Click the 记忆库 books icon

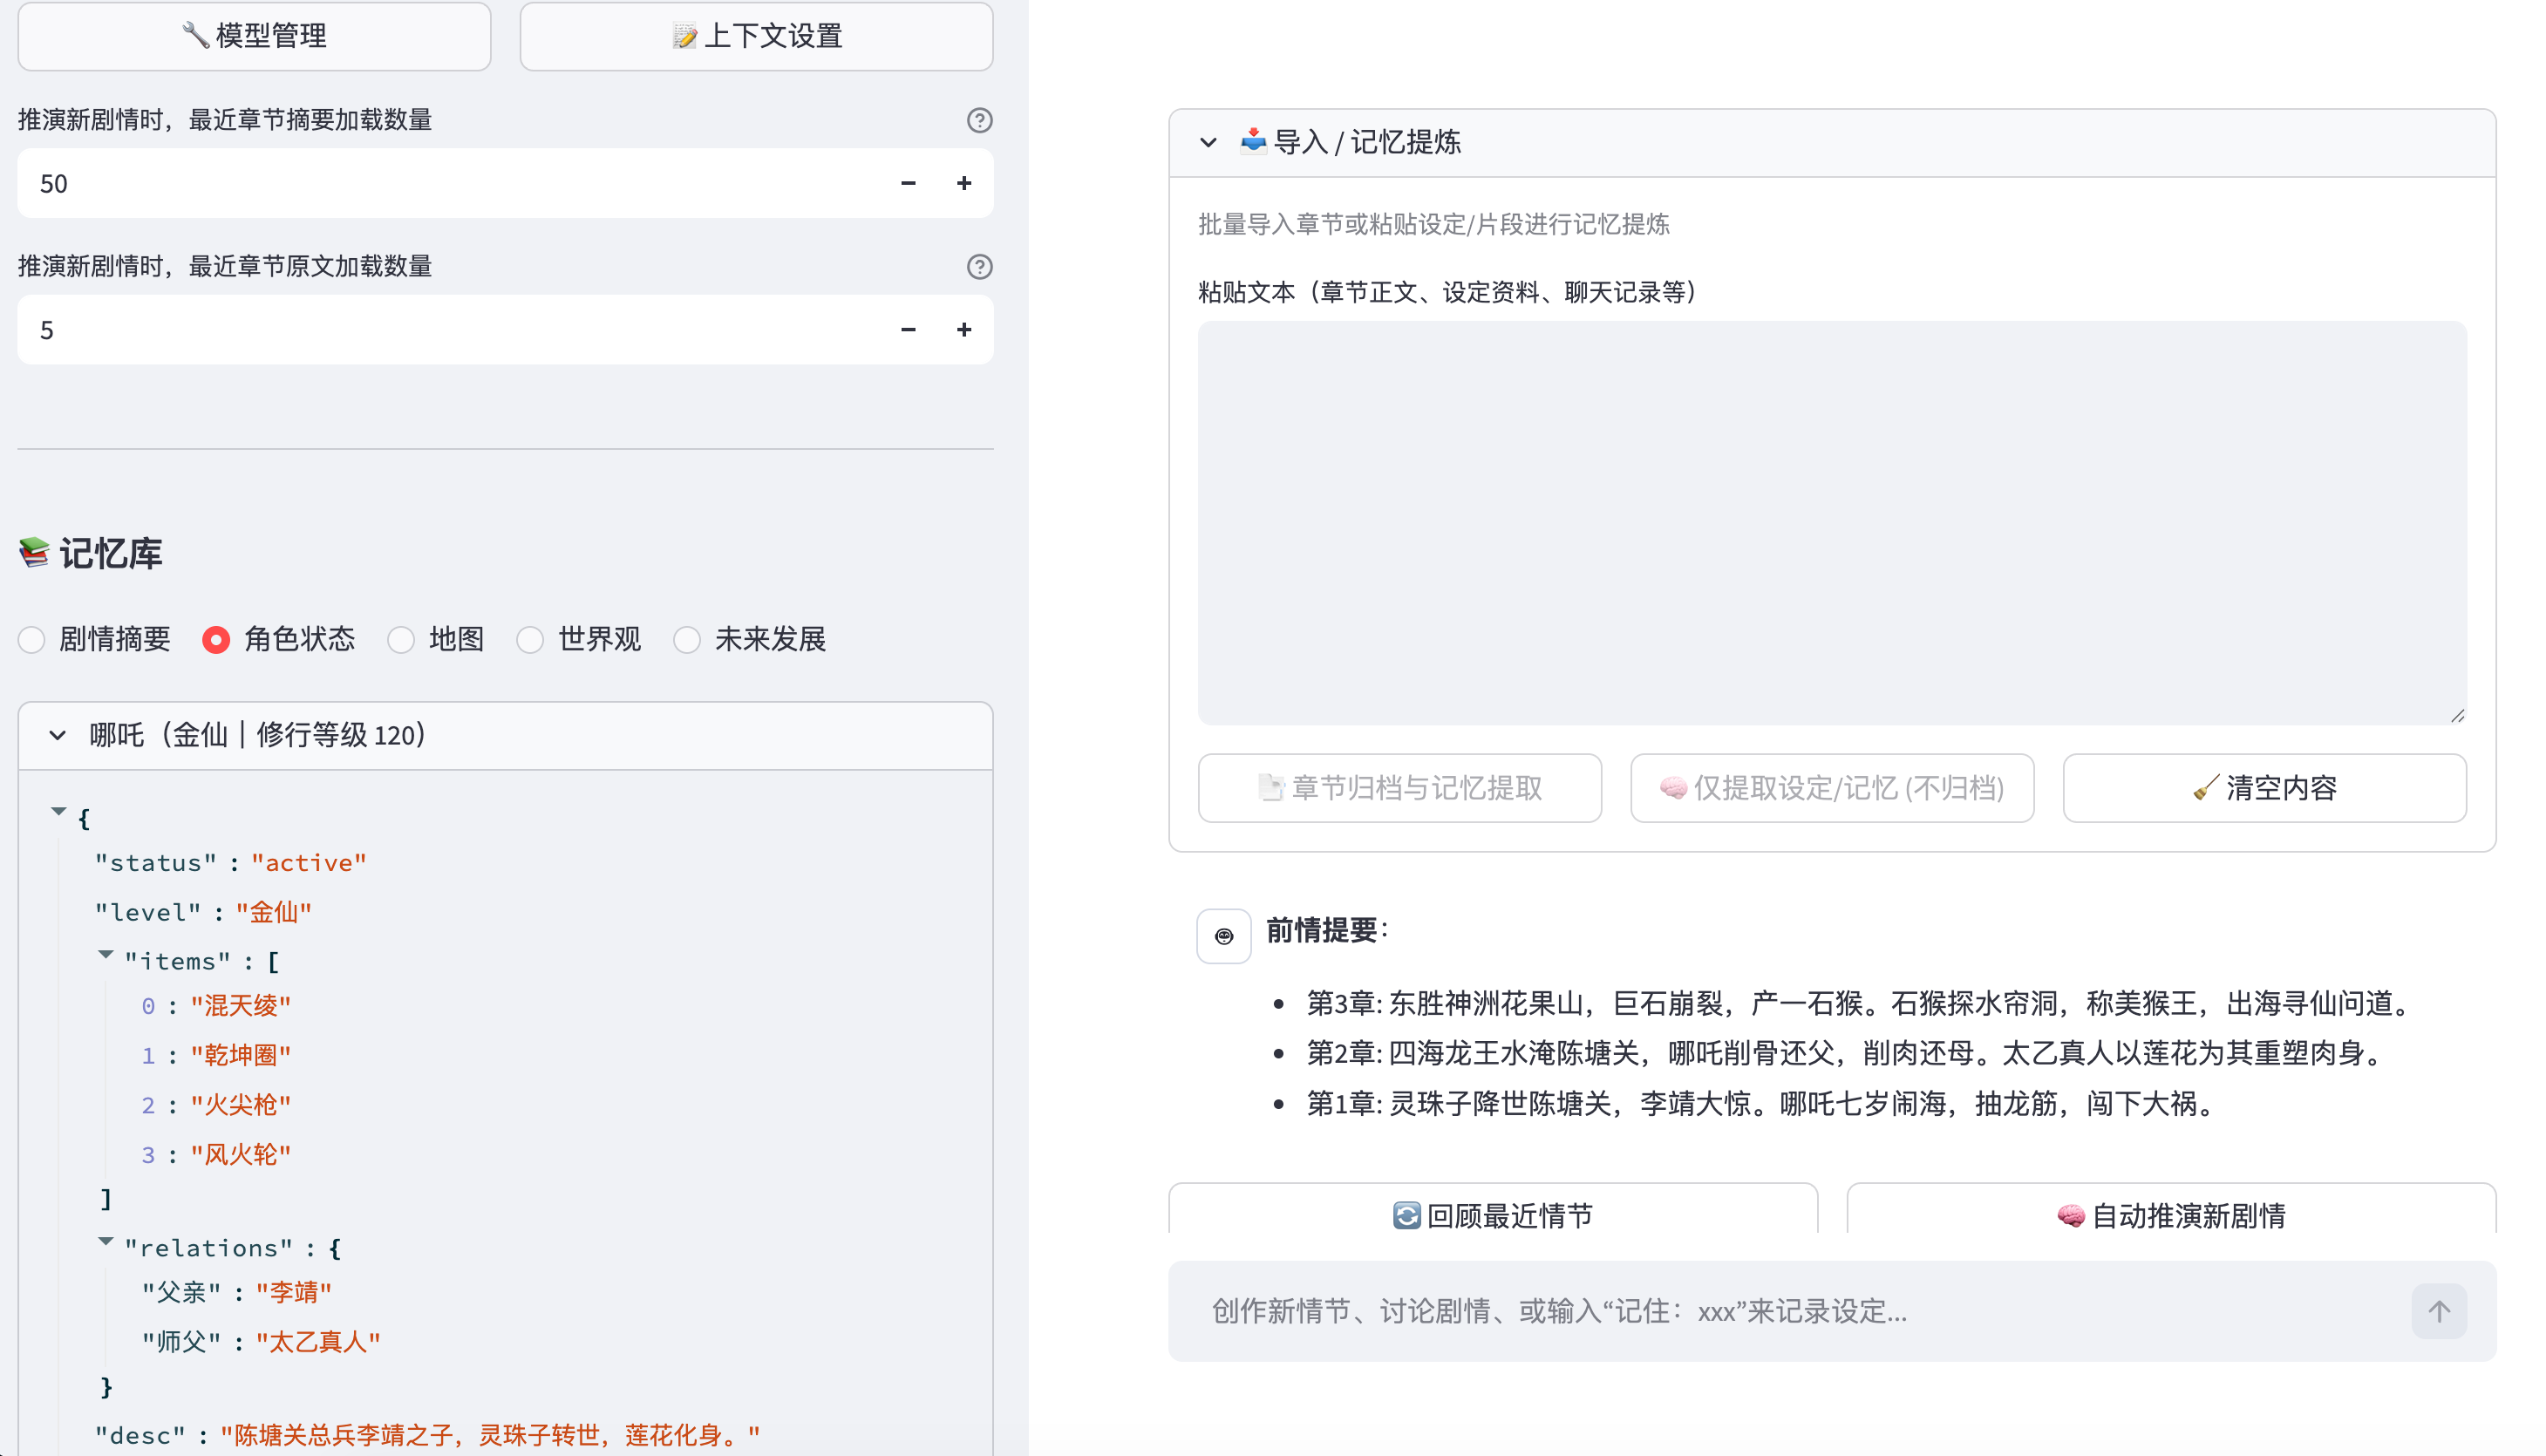(34, 552)
